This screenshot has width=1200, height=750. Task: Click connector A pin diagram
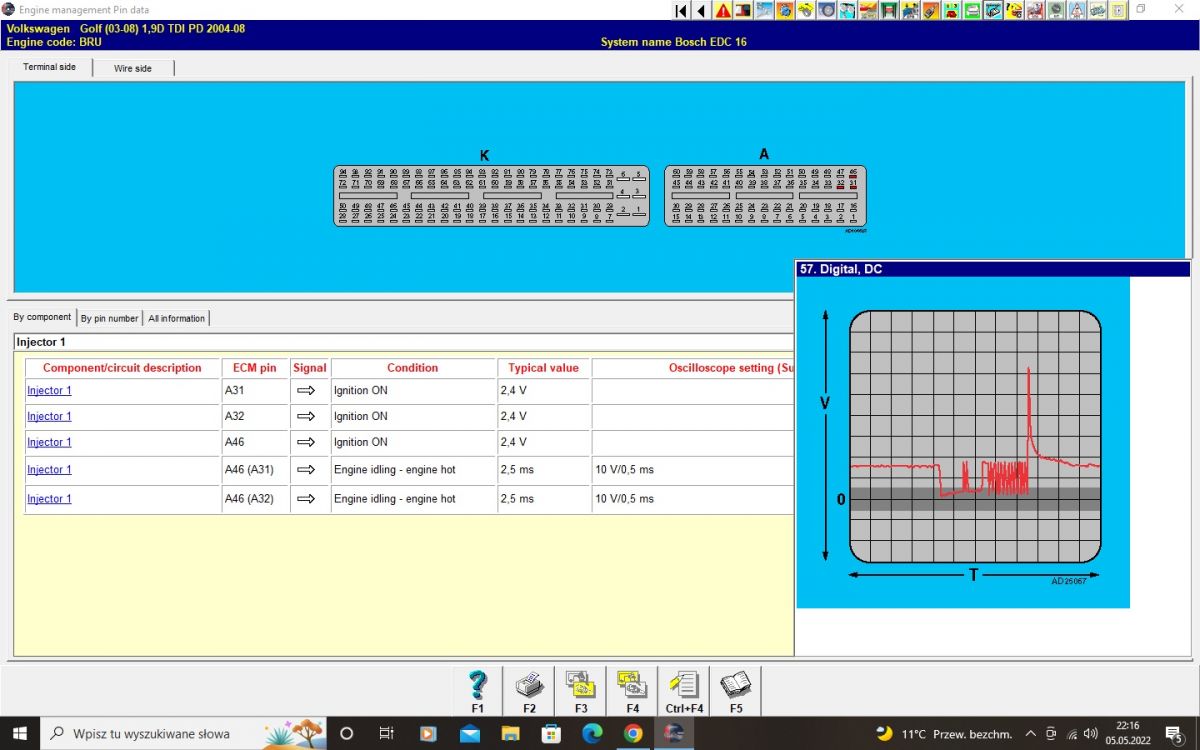[x=765, y=195]
